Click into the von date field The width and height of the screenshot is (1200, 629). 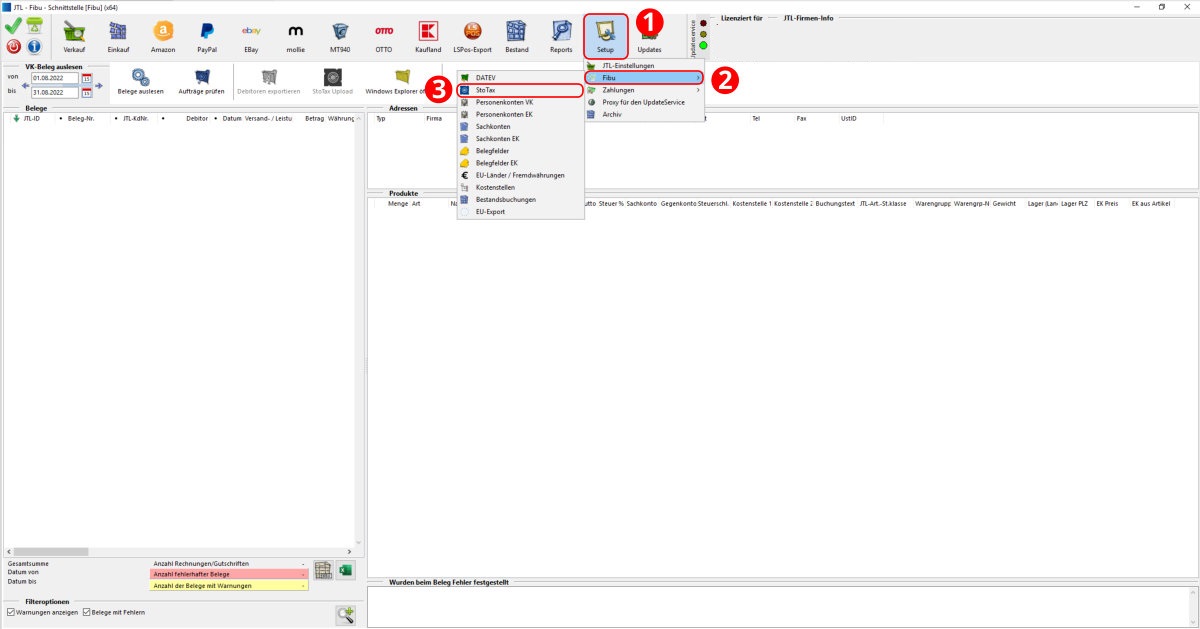55,78
